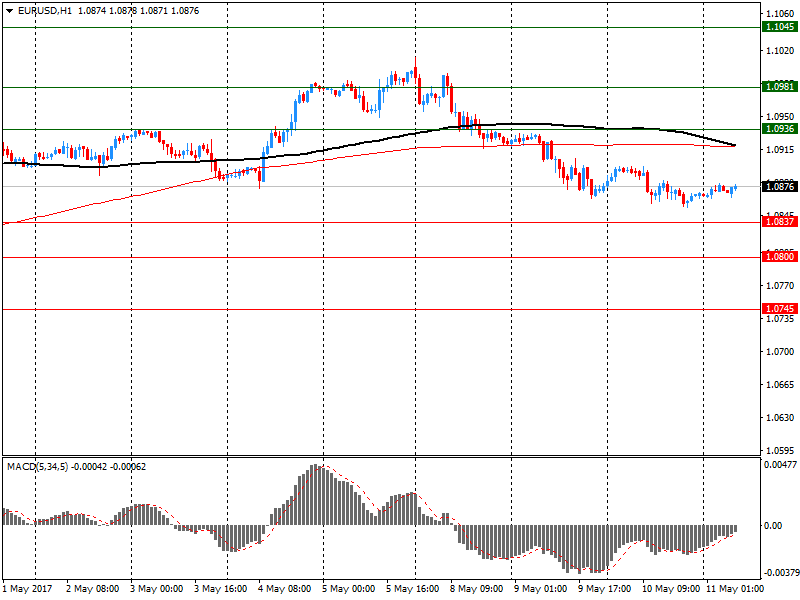
Task: Select the MACD(5,34,5) indicator label
Action: click(x=37, y=467)
